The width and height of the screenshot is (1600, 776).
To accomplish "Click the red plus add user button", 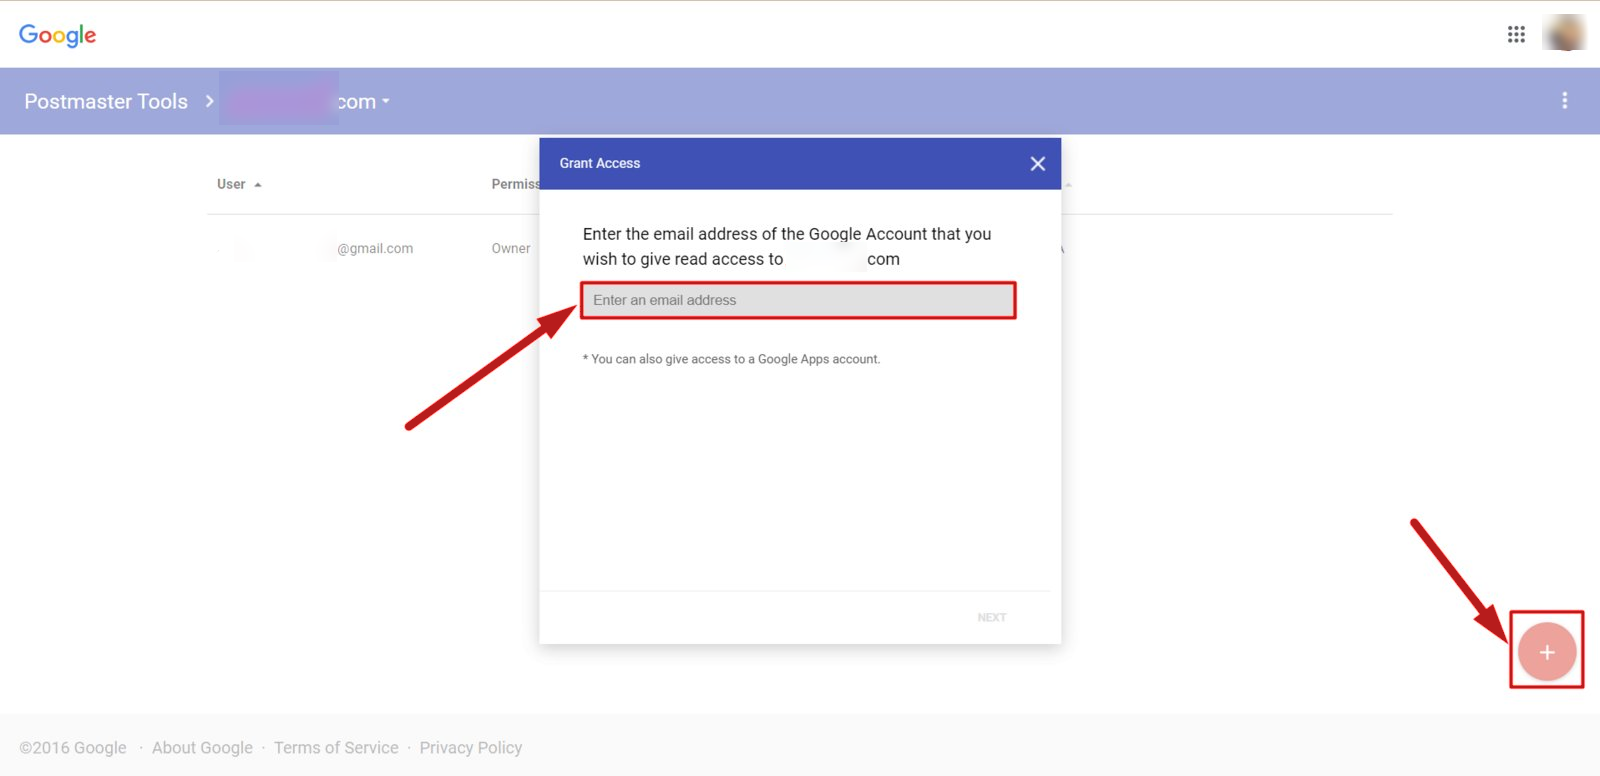I will (1547, 652).
